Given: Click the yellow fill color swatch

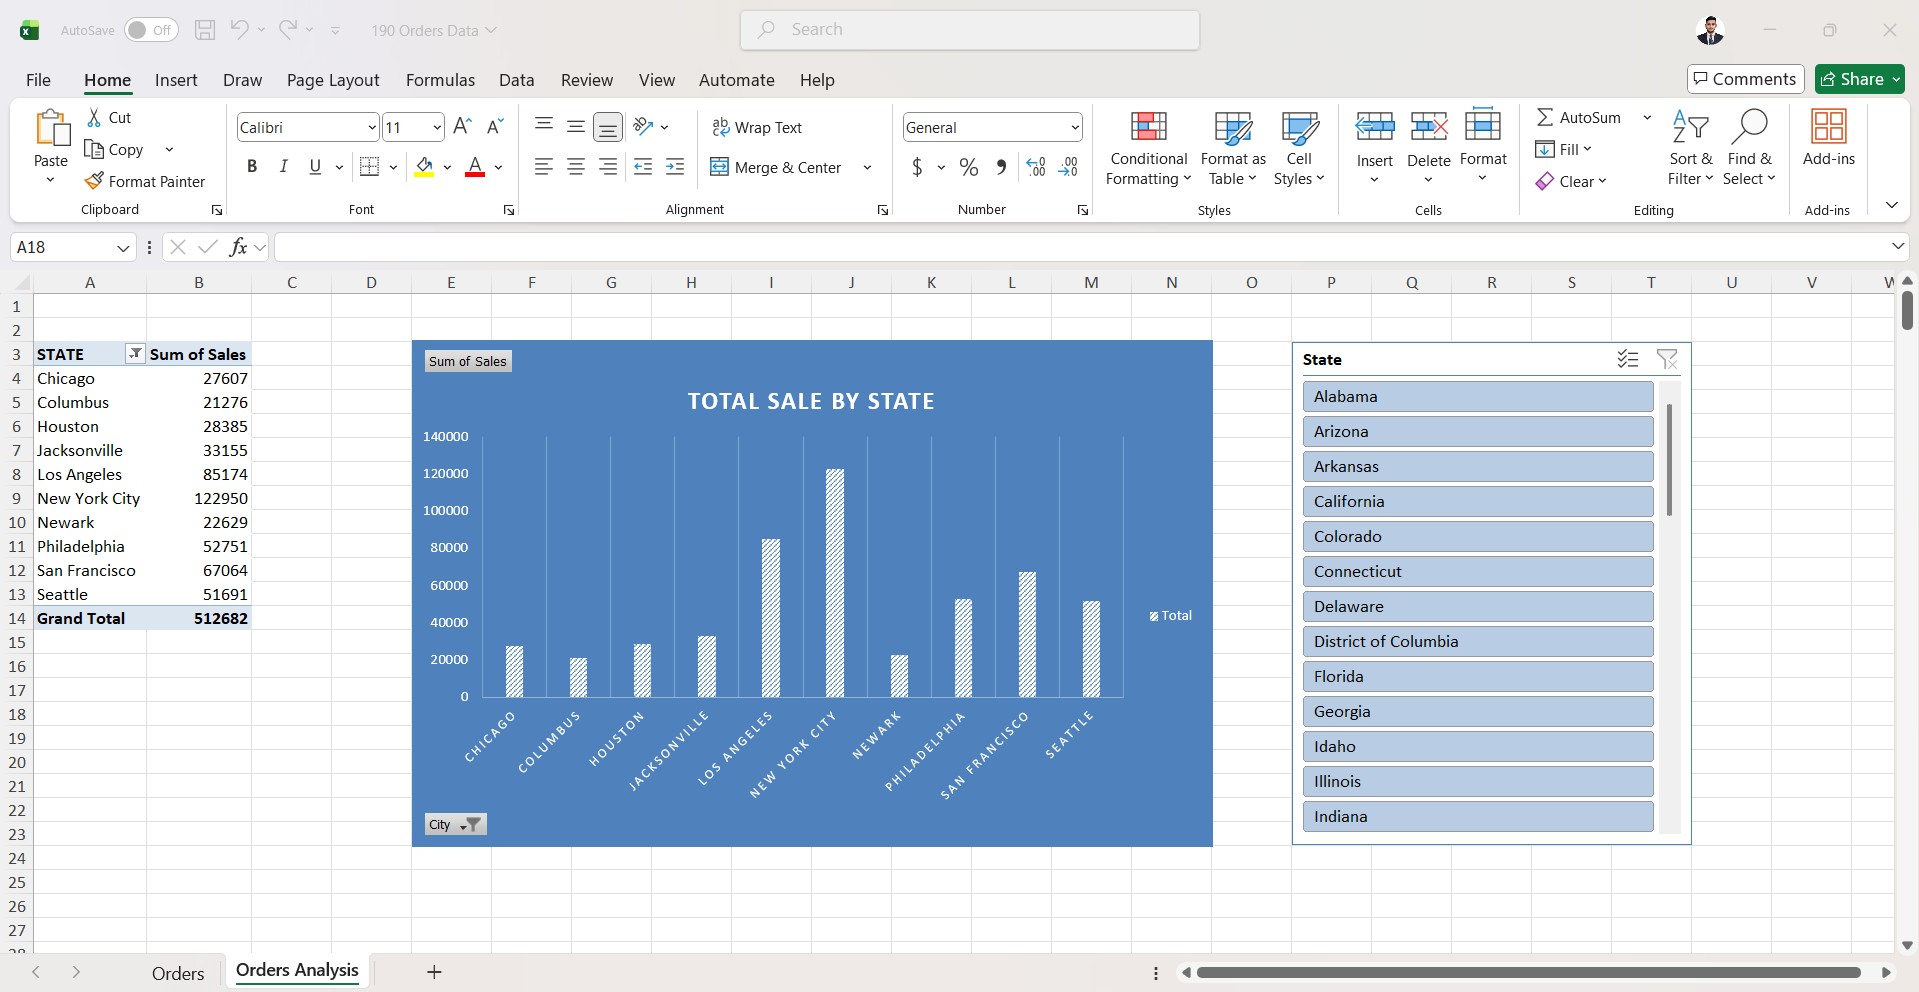Looking at the screenshot, I should pyautogui.click(x=424, y=167).
